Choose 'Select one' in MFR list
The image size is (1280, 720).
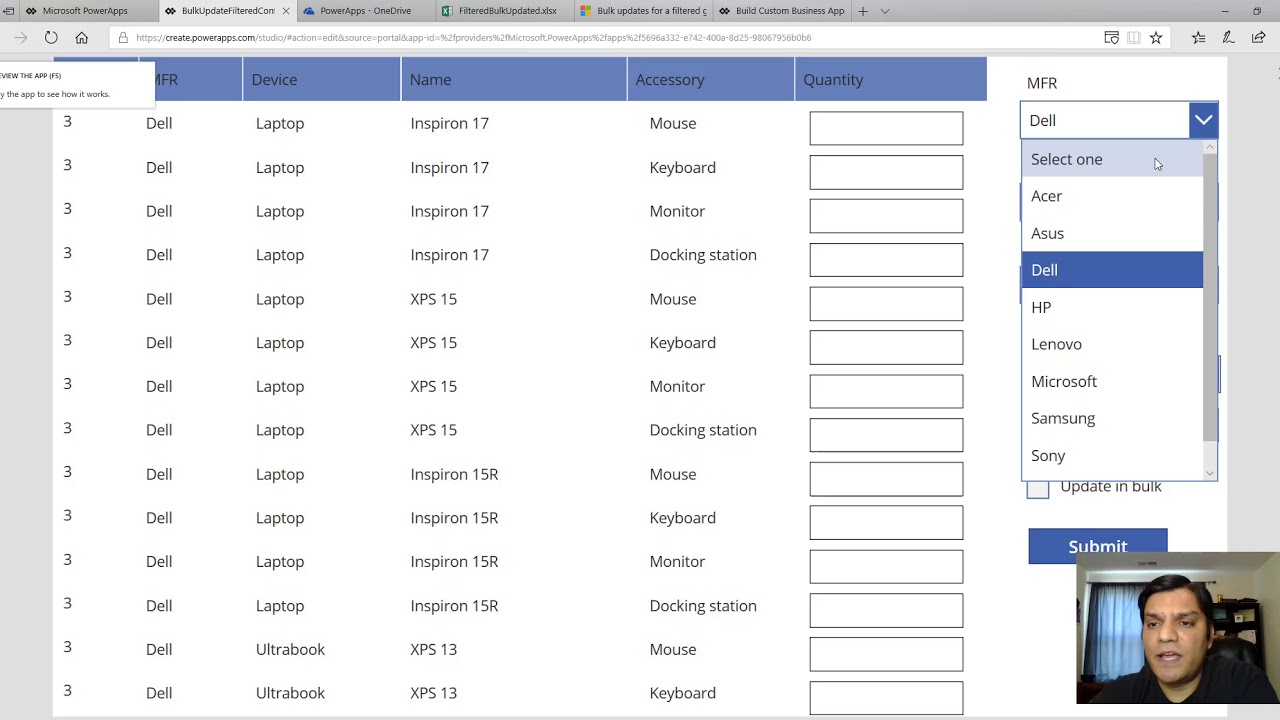click(1112, 159)
